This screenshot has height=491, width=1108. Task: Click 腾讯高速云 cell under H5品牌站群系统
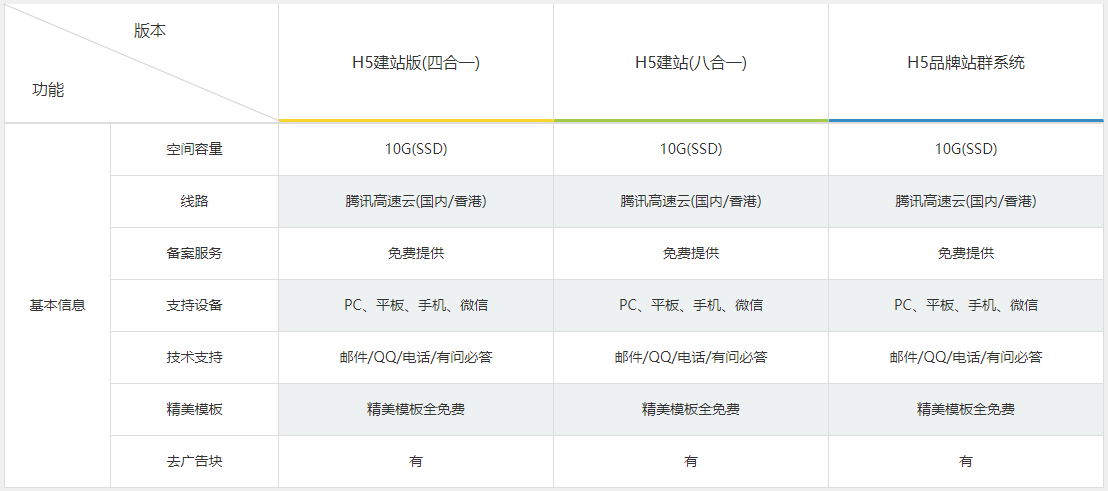966,201
